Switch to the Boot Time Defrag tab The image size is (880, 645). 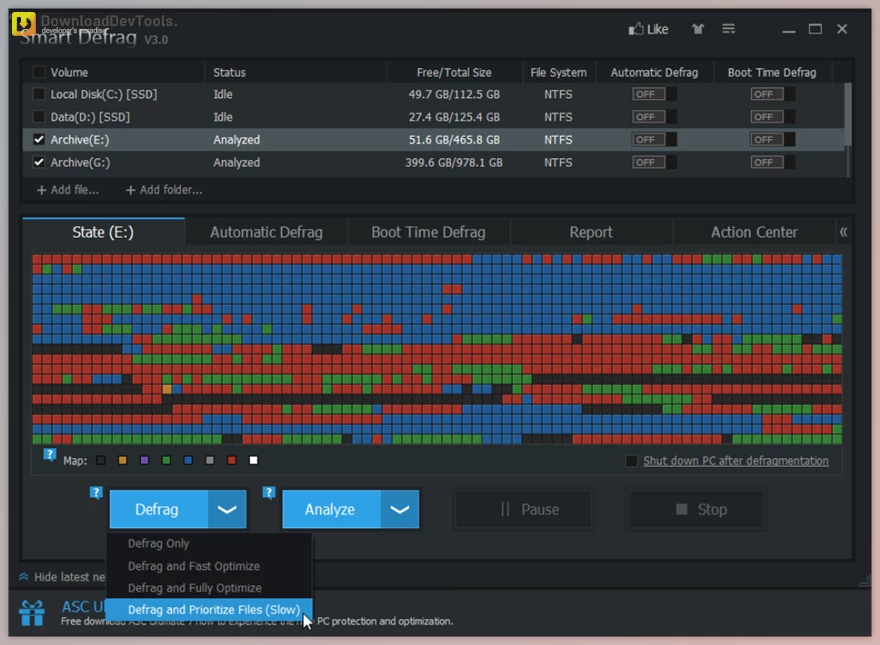tap(428, 232)
